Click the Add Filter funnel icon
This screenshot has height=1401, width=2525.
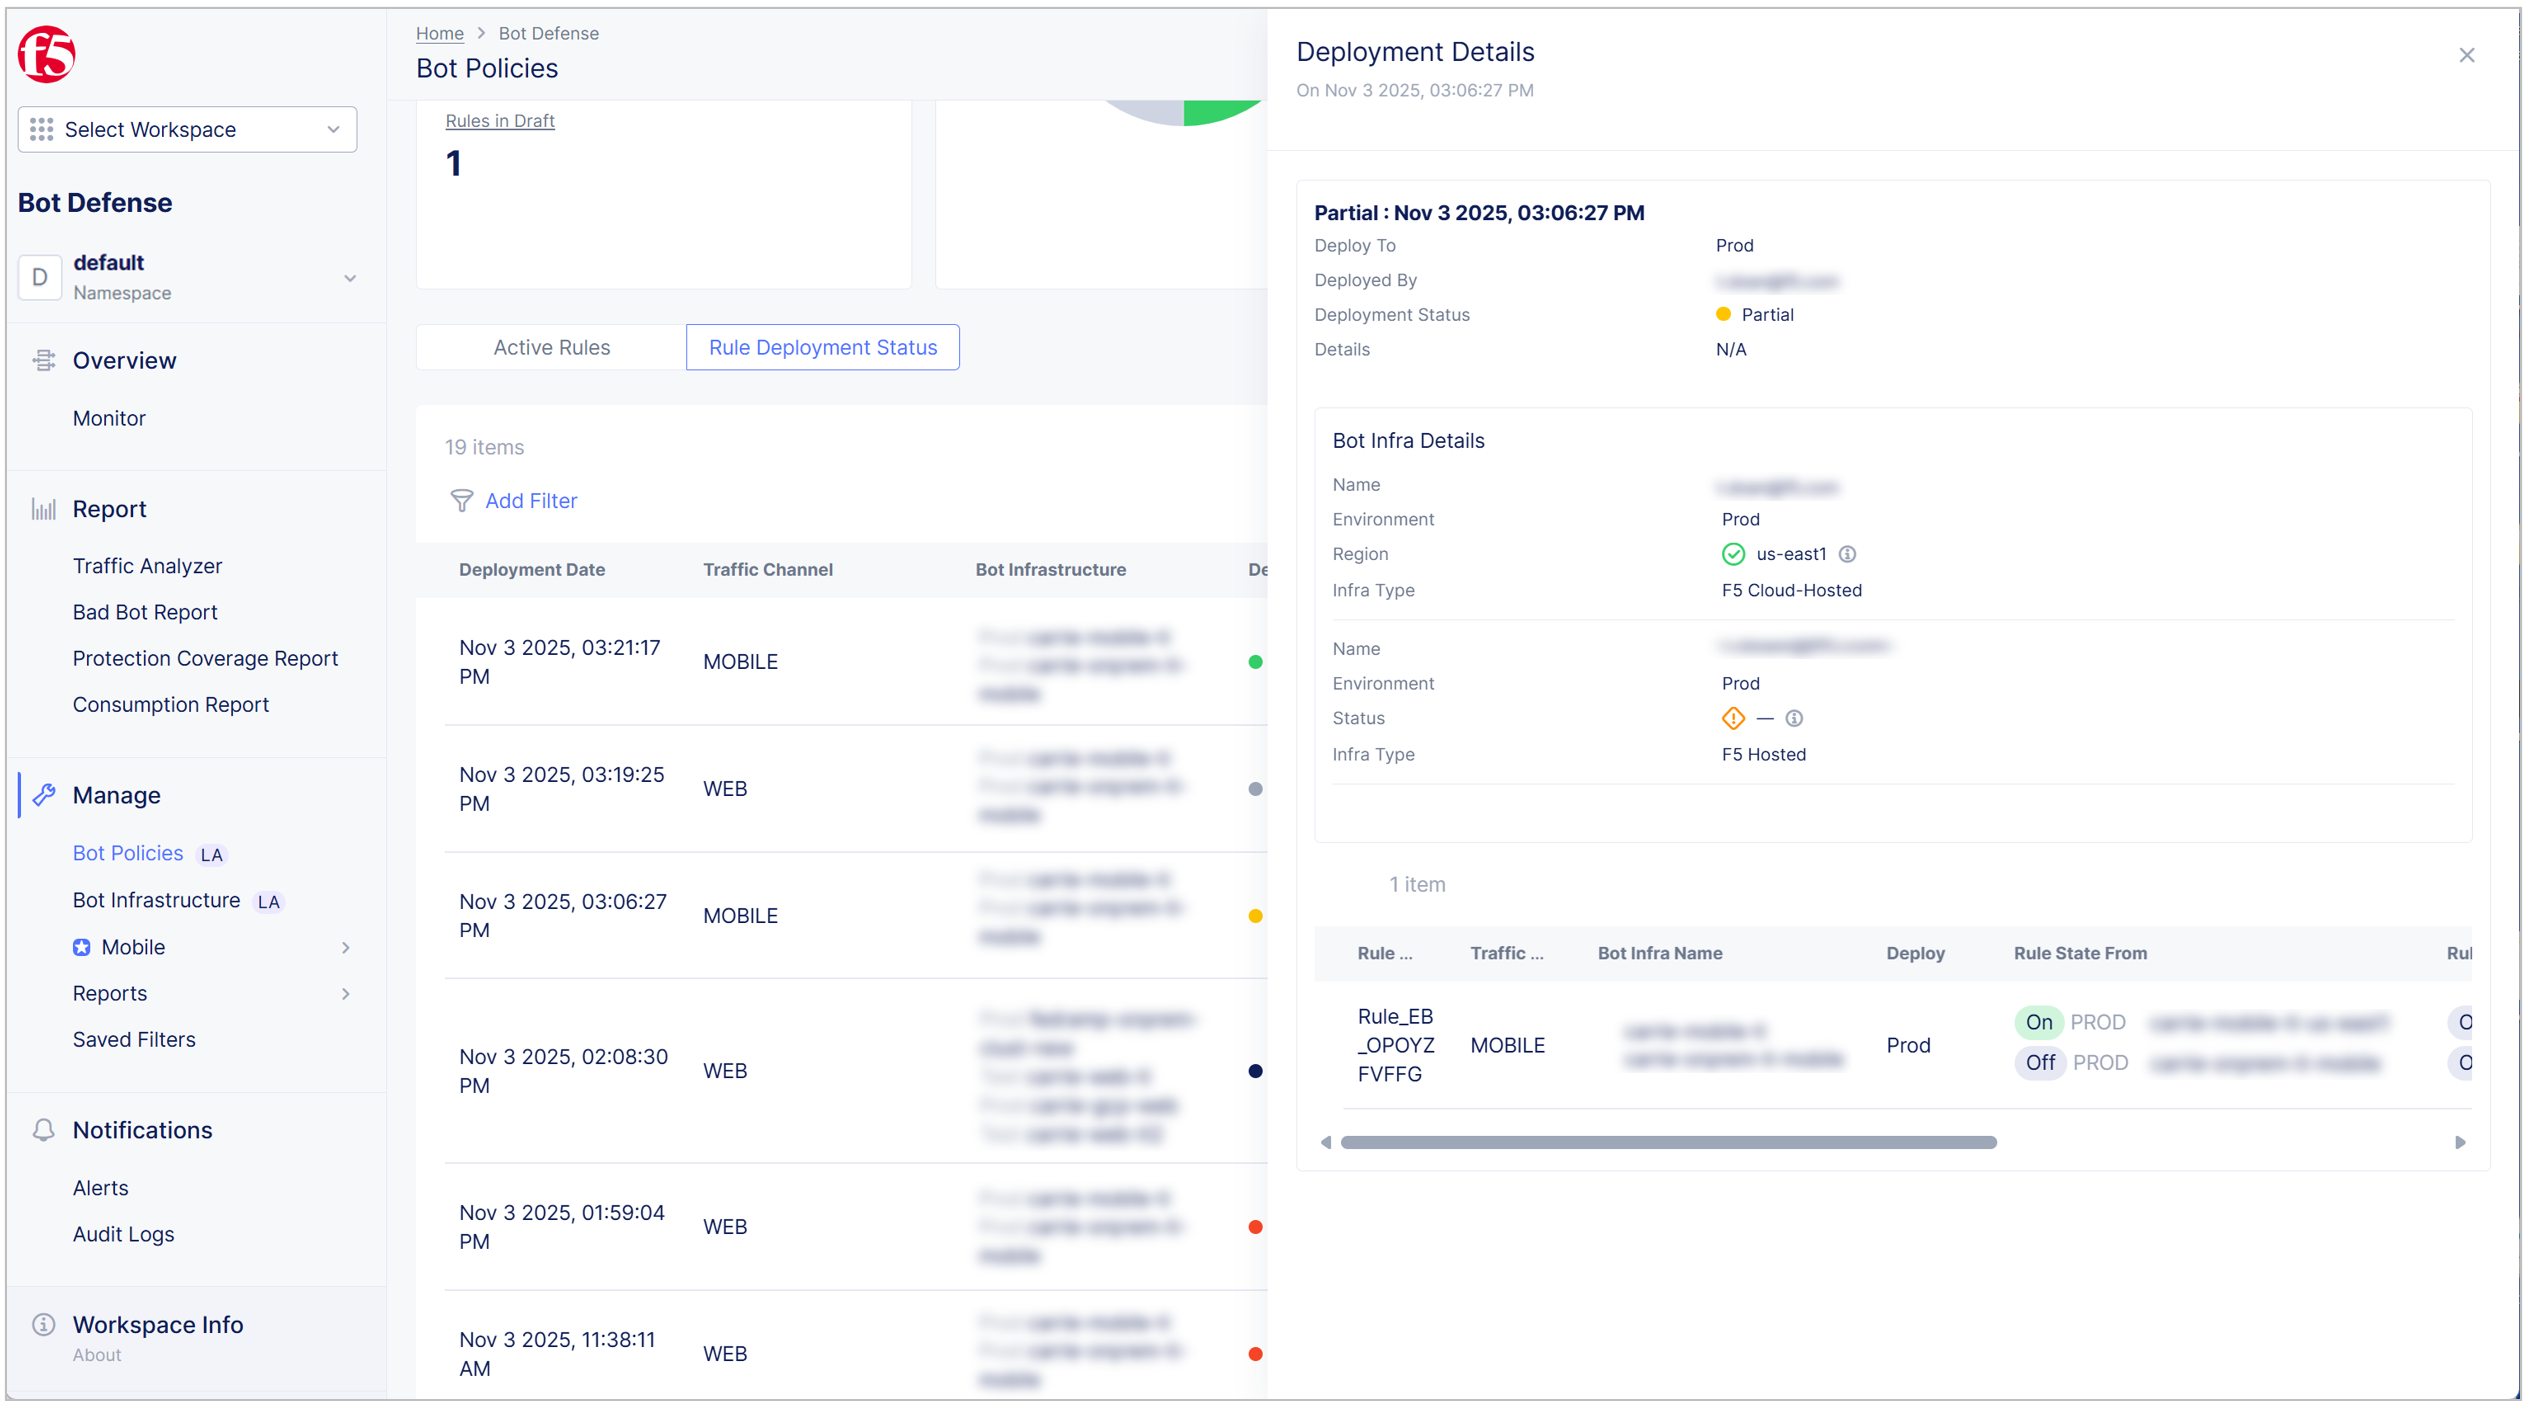click(461, 501)
